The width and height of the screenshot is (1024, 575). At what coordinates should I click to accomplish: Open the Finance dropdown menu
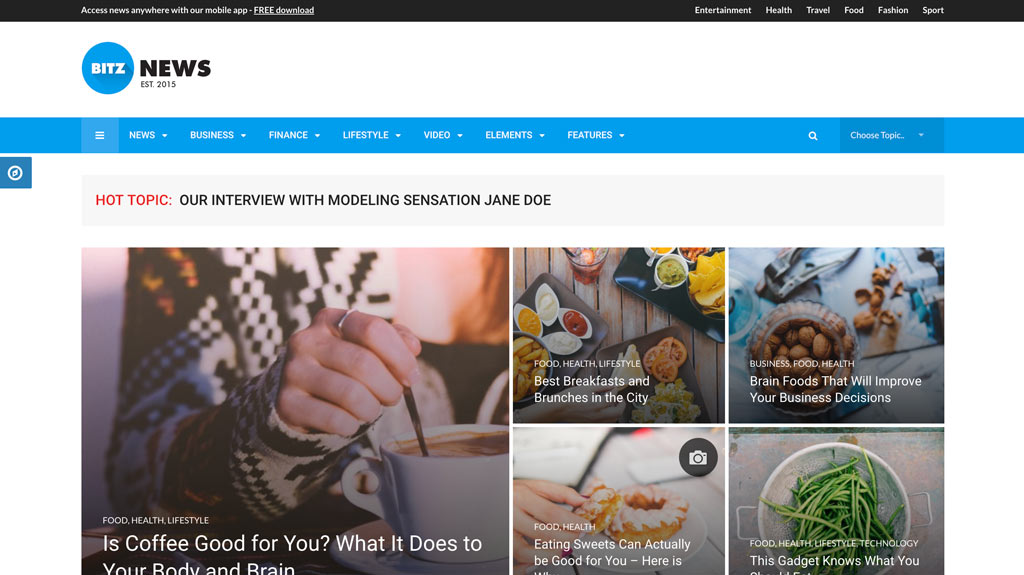click(294, 135)
